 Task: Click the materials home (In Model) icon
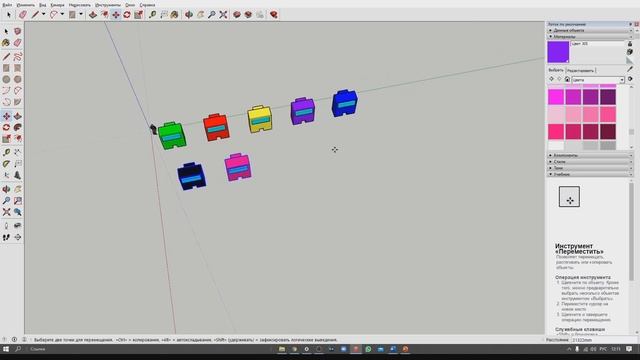tap(567, 79)
